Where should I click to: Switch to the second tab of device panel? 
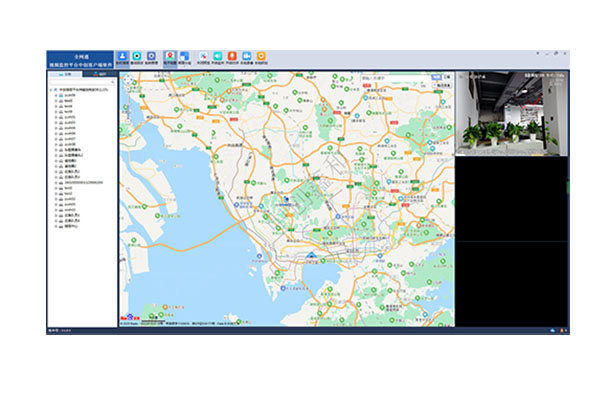pos(101,73)
